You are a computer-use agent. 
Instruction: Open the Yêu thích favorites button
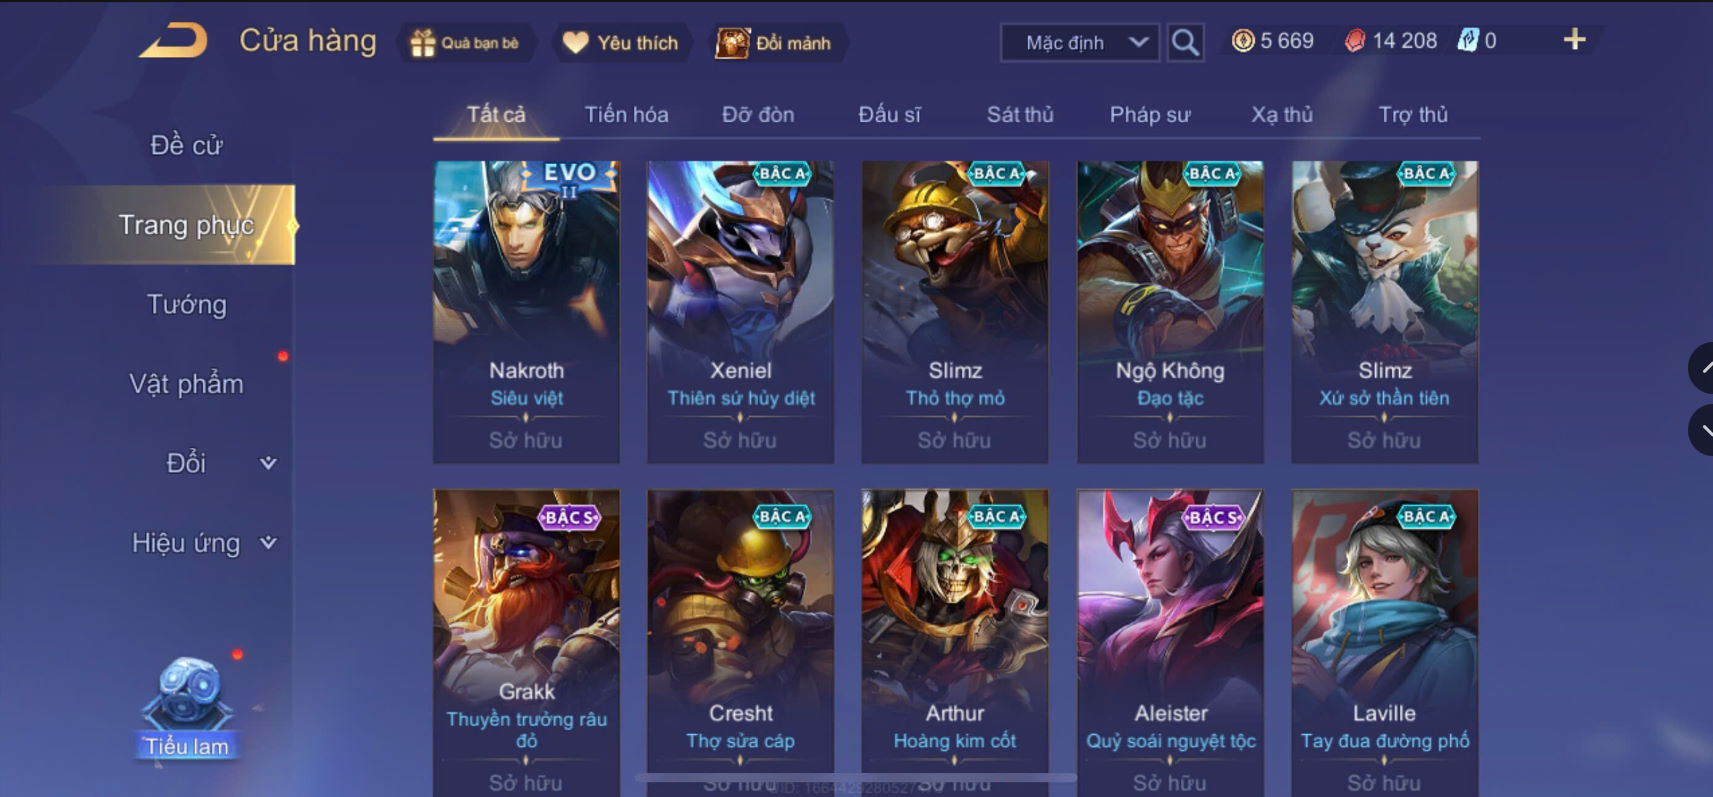click(x=621, y=43)
